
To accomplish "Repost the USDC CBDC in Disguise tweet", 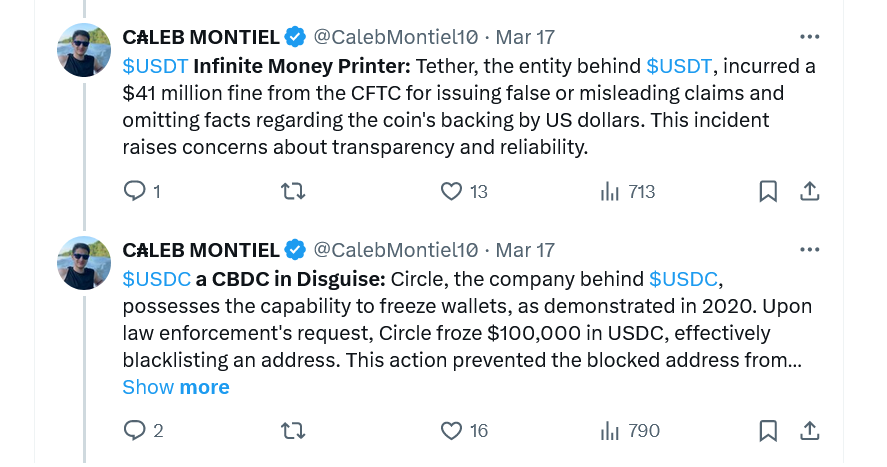I will click(293, 431).
